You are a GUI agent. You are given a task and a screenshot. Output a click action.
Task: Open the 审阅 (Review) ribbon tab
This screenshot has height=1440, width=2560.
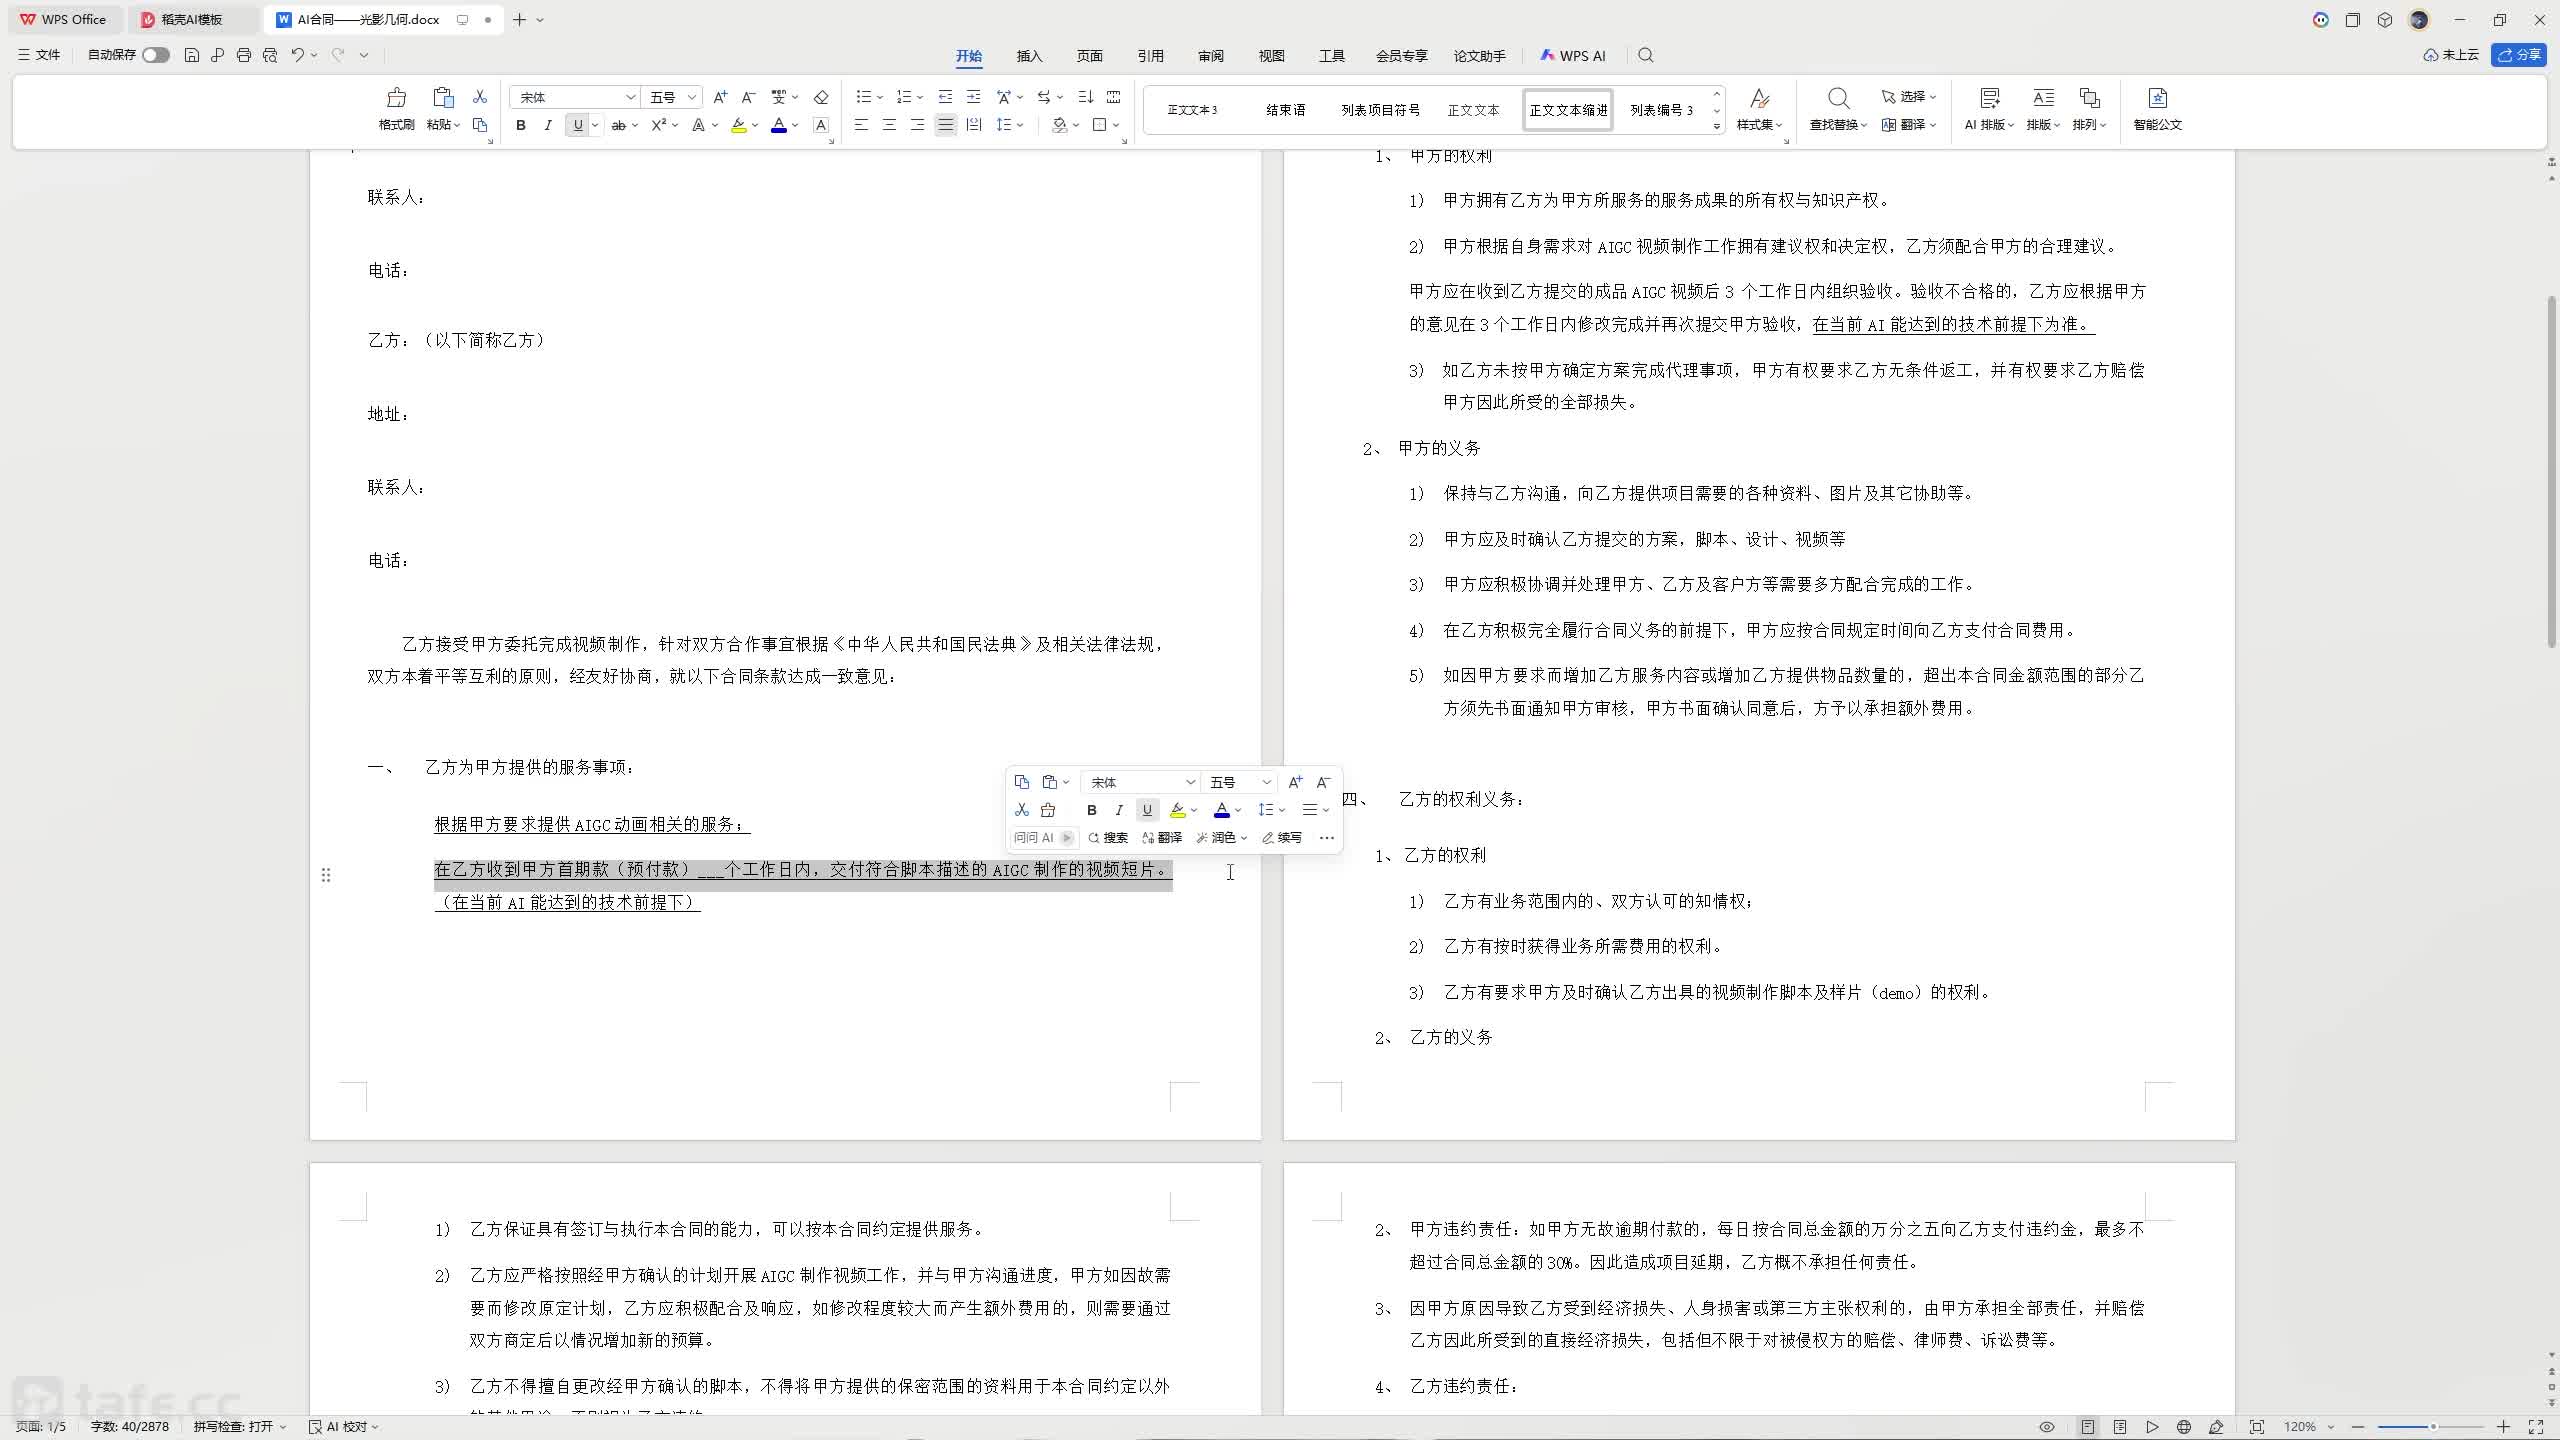(1210, 56)
